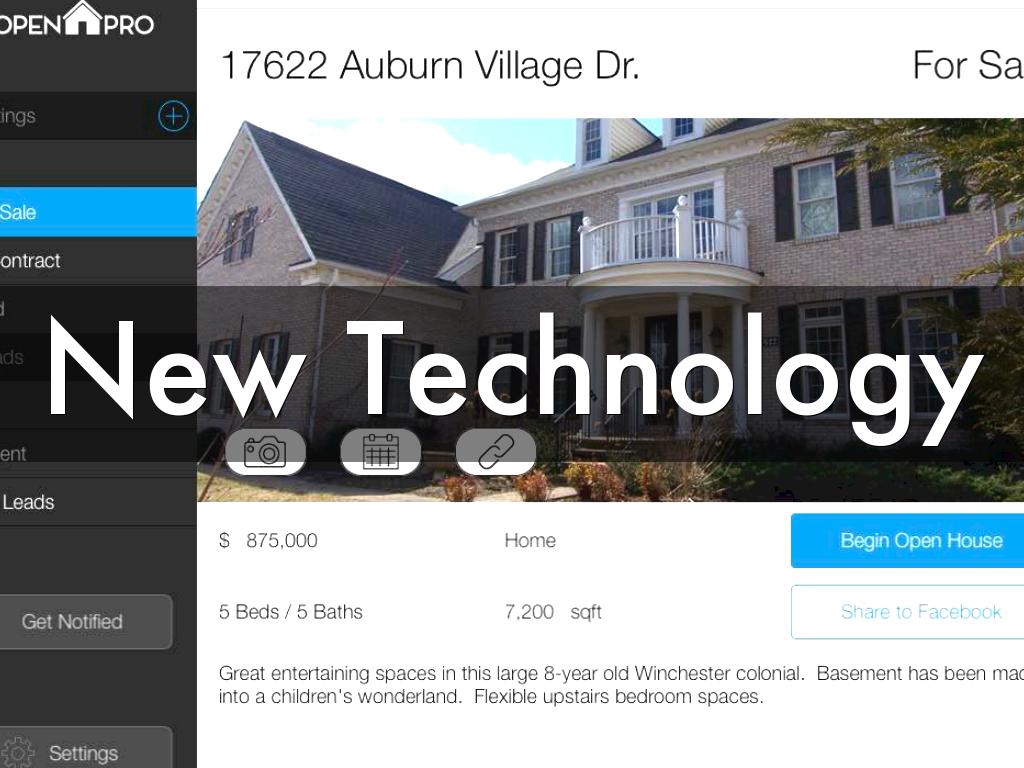The width and height of the screenshot is (1024, 768).
Task: Open the Leads sidebar item
Action: tap(98, 502)
